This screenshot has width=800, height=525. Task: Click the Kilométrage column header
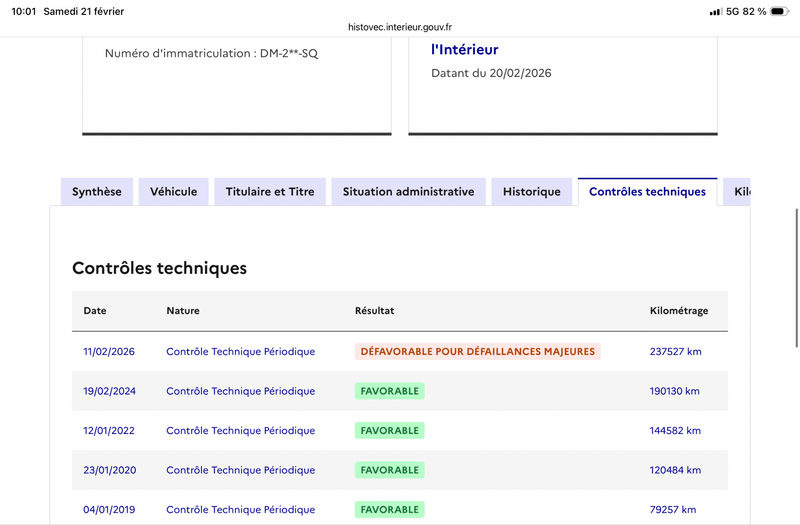pos(679,311)
